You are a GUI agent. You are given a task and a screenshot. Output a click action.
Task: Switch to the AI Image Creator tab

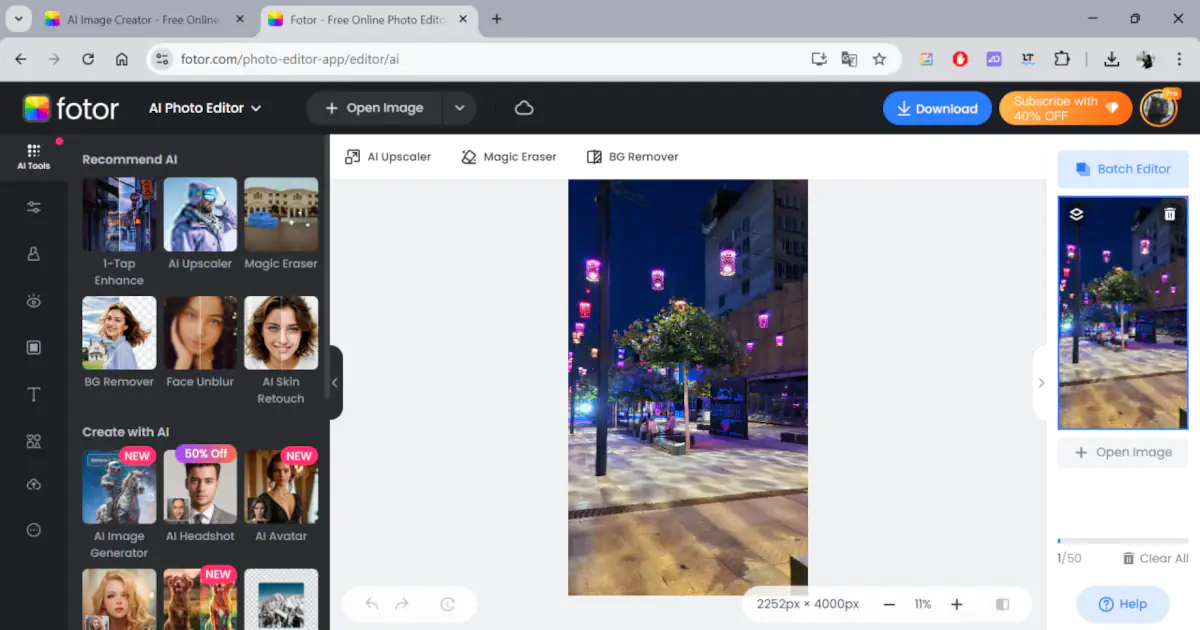(145, 19)
